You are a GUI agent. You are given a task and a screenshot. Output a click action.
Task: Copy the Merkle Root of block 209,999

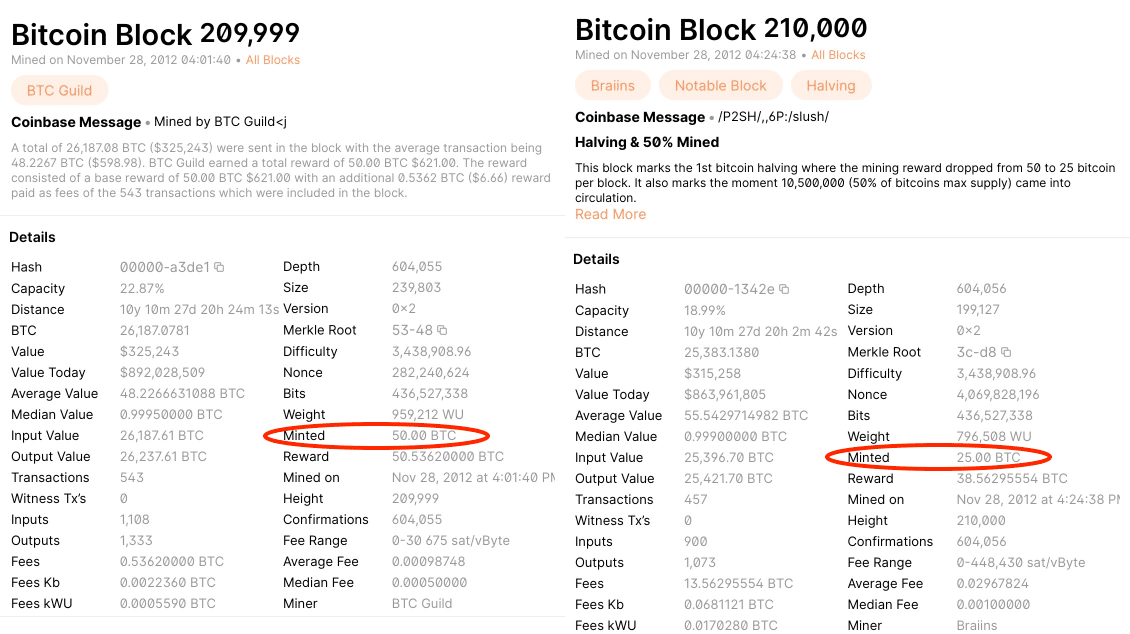click(440, 329)
